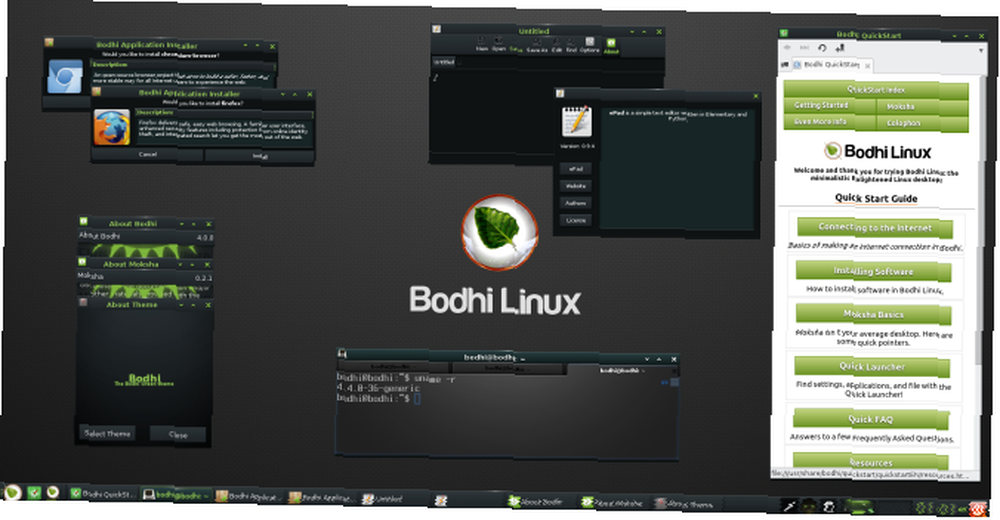Click Website button in ePad About dialog

(x=575, y=186)
